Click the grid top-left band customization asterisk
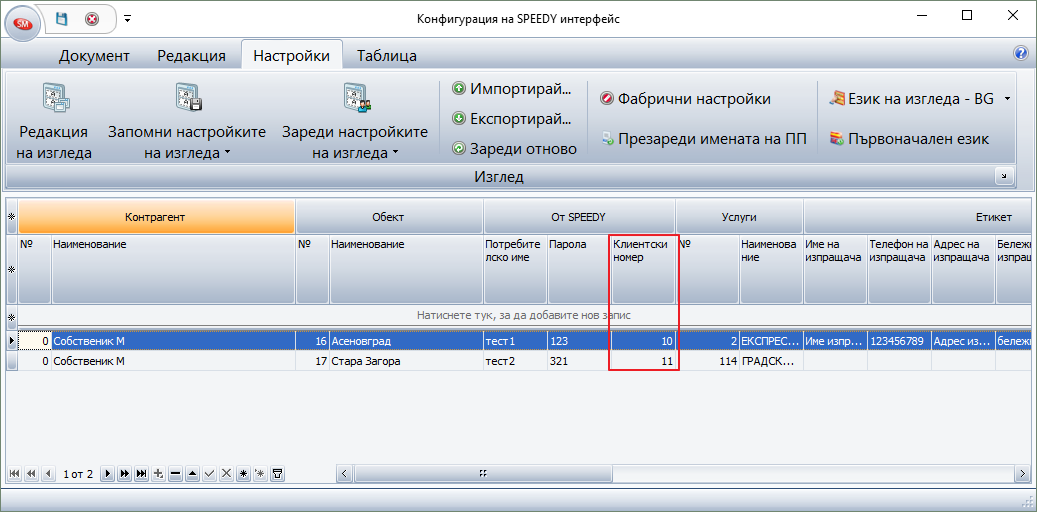The image size is (1037, 512). (11, 217)
